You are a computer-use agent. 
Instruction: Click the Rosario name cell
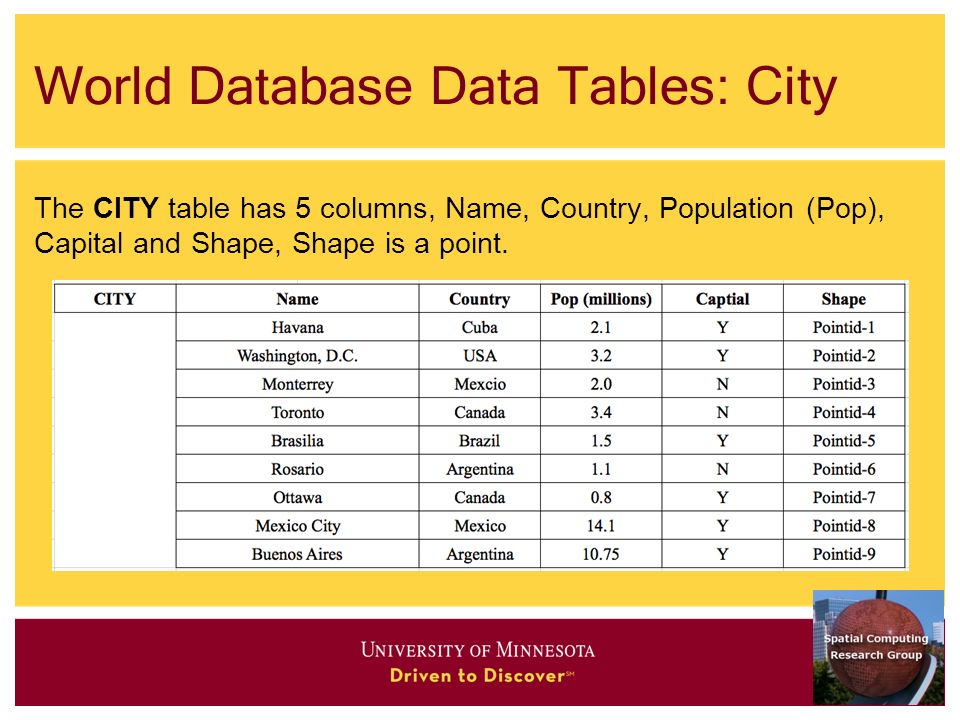point(297,469)
